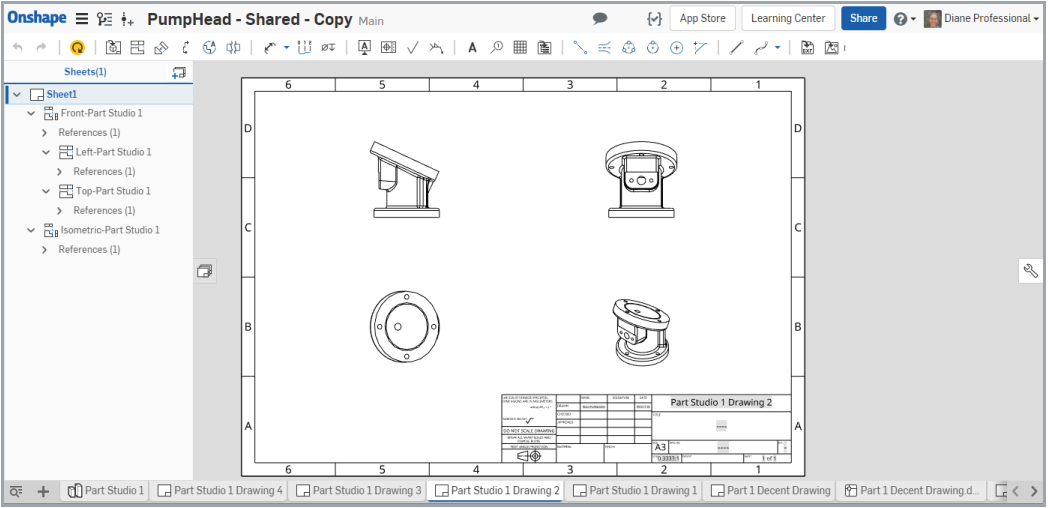Open the Diane Professional account dropdown
The width and height of the screenshot is (1048, 508).
(981, 18)
